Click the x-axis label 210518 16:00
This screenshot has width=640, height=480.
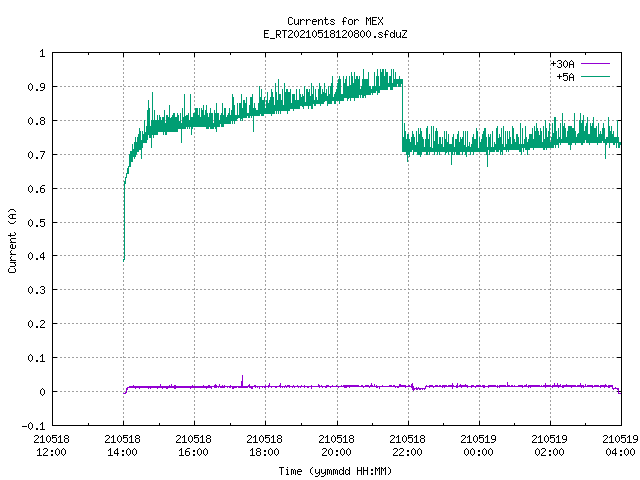point(194,445)
